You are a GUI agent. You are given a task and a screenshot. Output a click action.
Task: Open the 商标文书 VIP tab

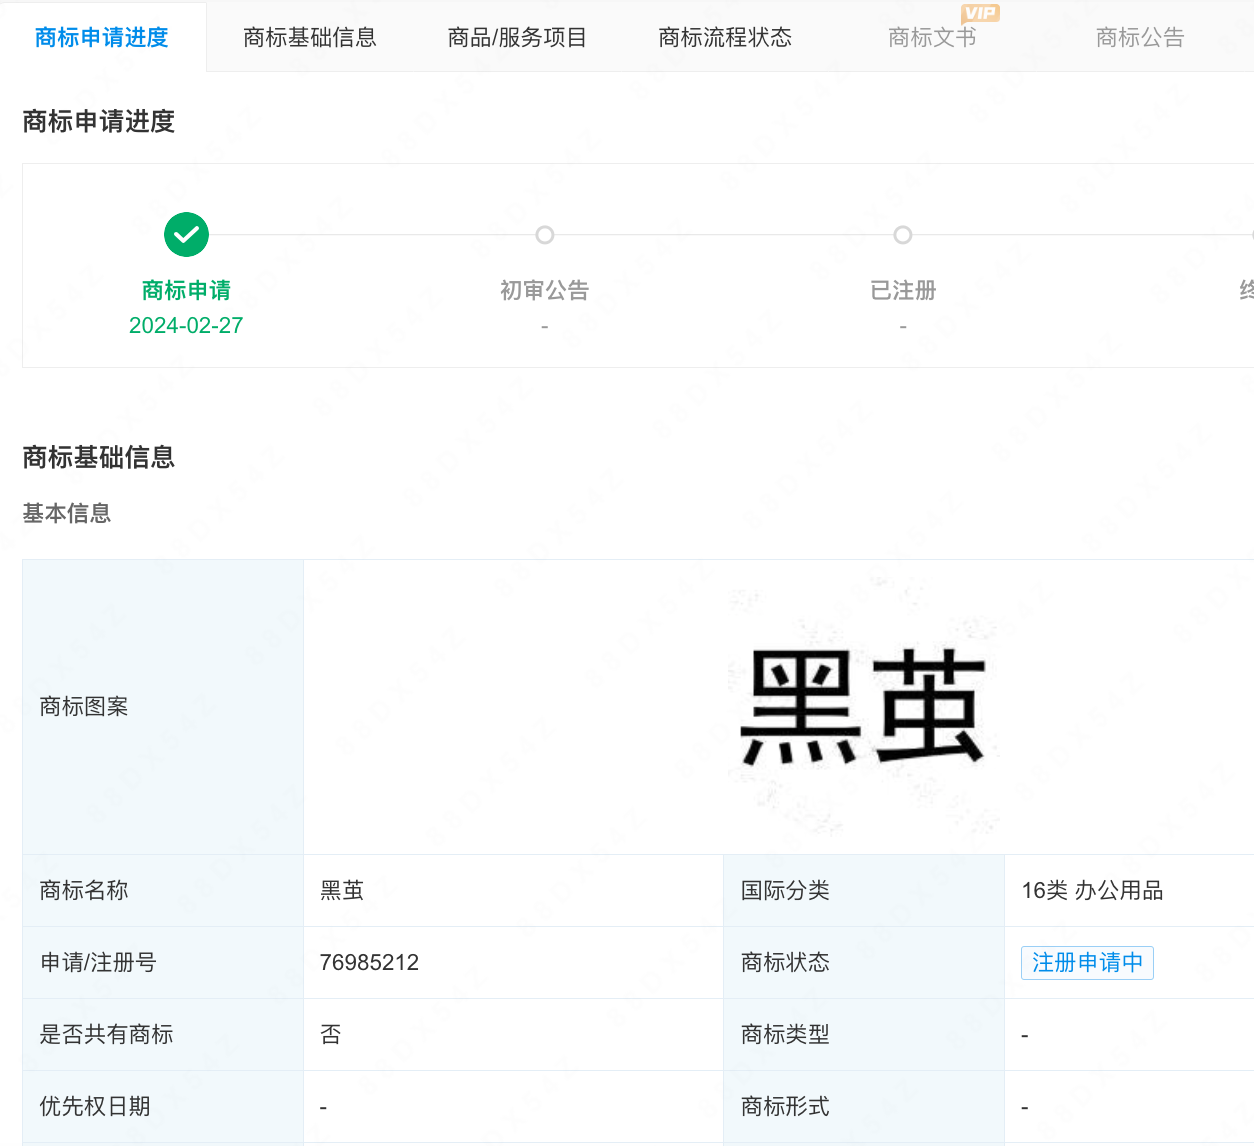932,38
